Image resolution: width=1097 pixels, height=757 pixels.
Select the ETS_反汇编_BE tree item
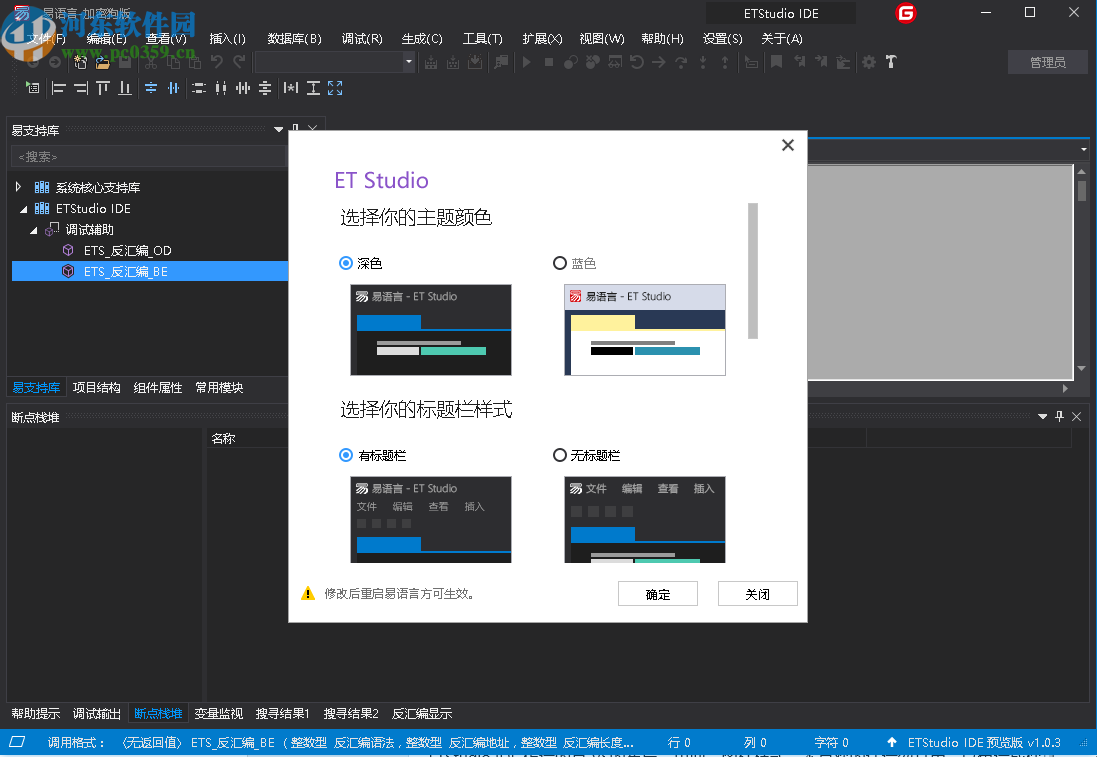(124, 271)
